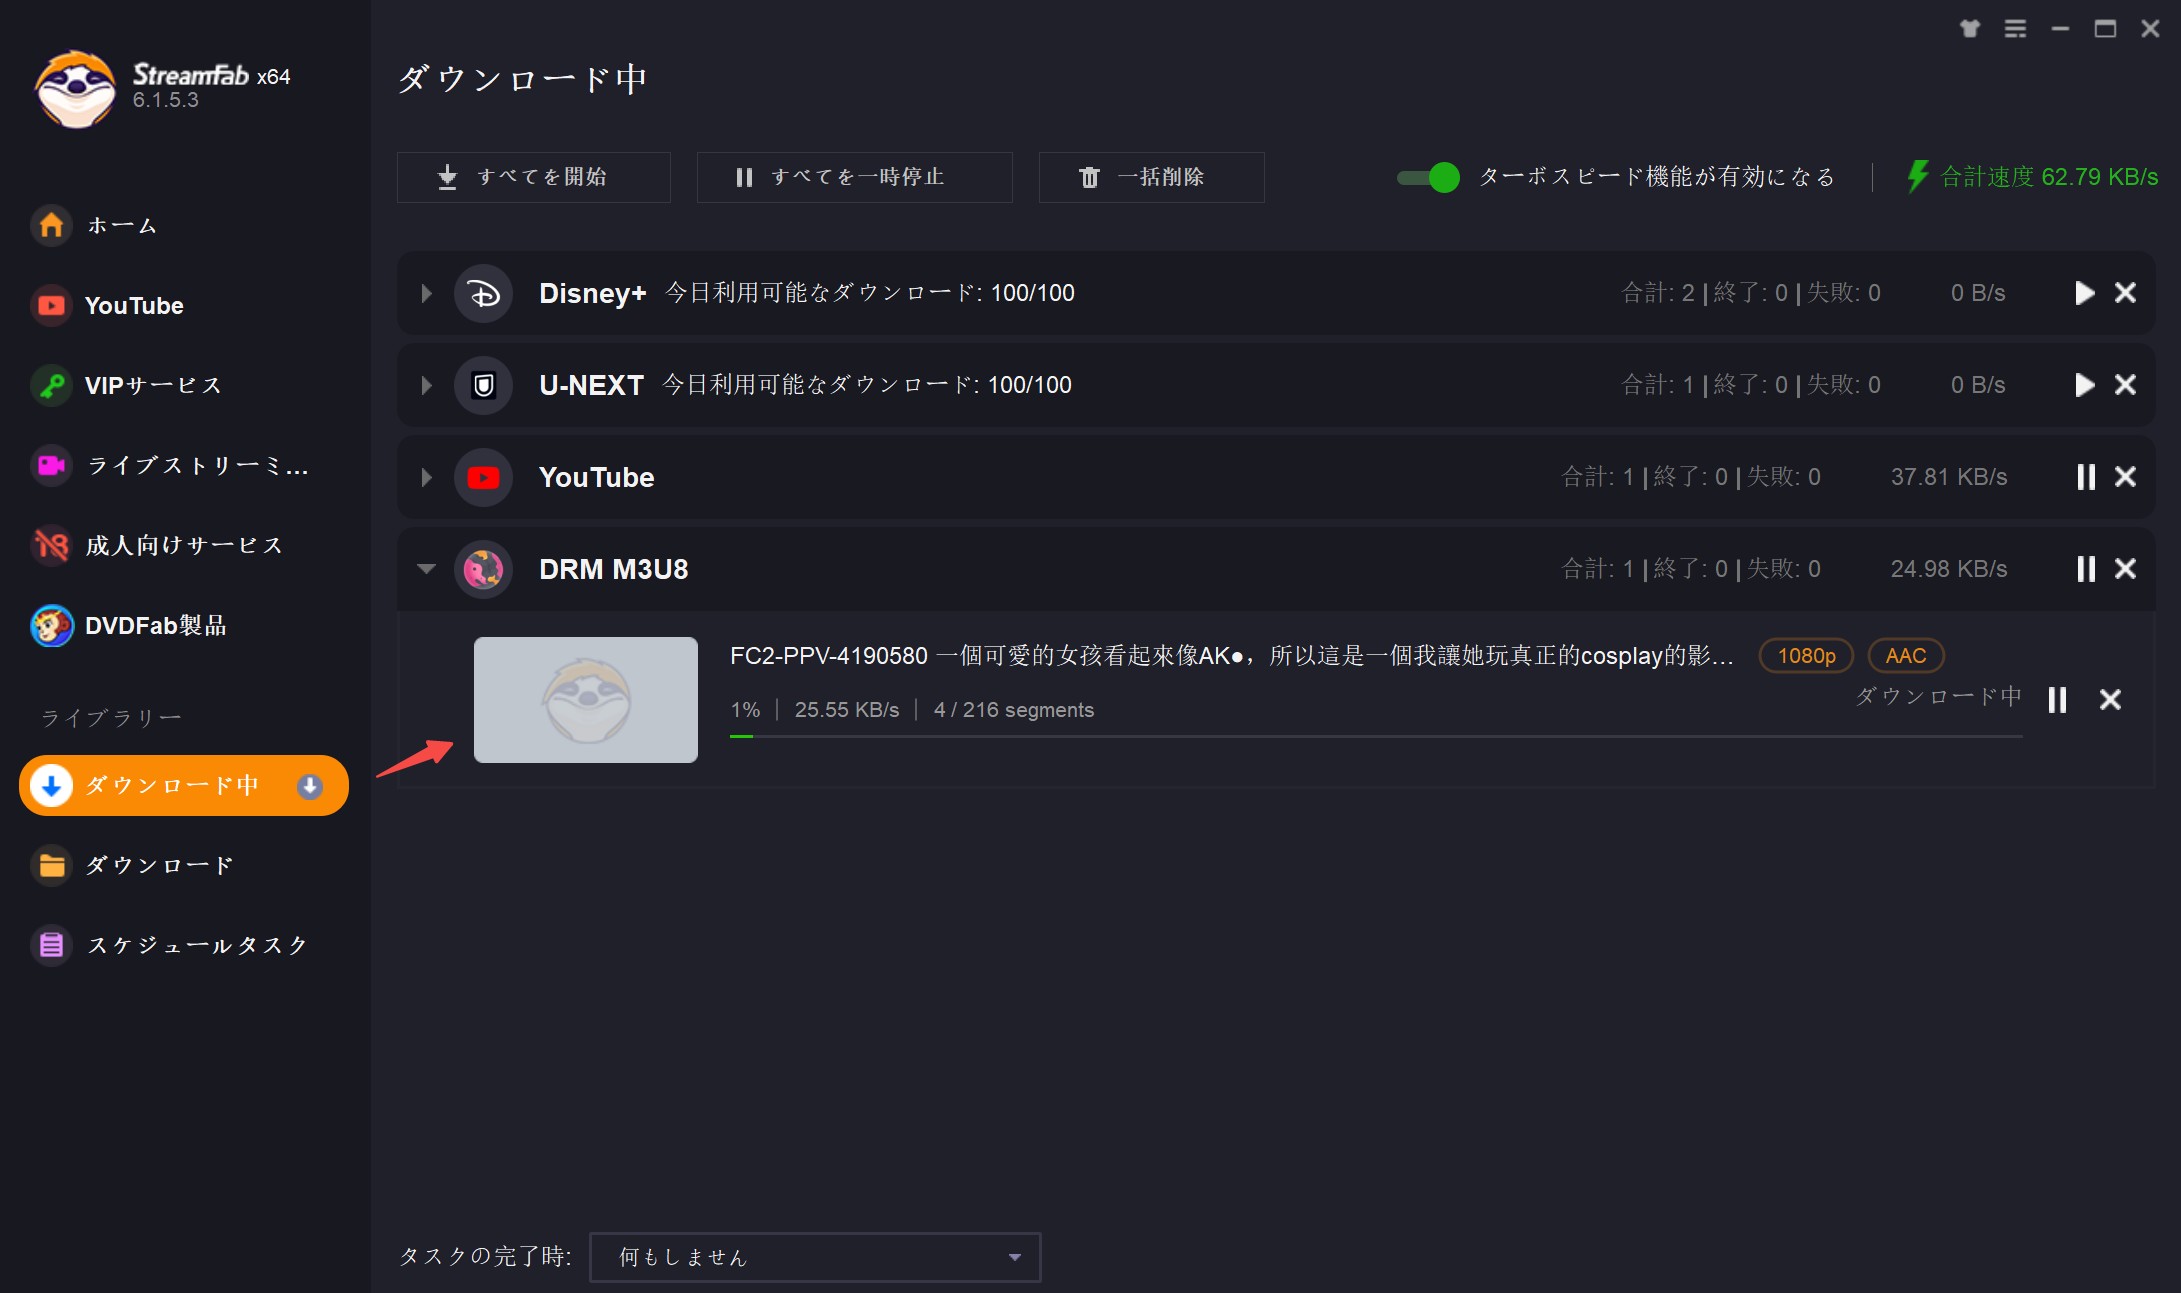This screenshot has height=1293, width=2181.
Task: Click the FC2-PPV-4190580 video thumbnail
Action: tap(586, 700)
